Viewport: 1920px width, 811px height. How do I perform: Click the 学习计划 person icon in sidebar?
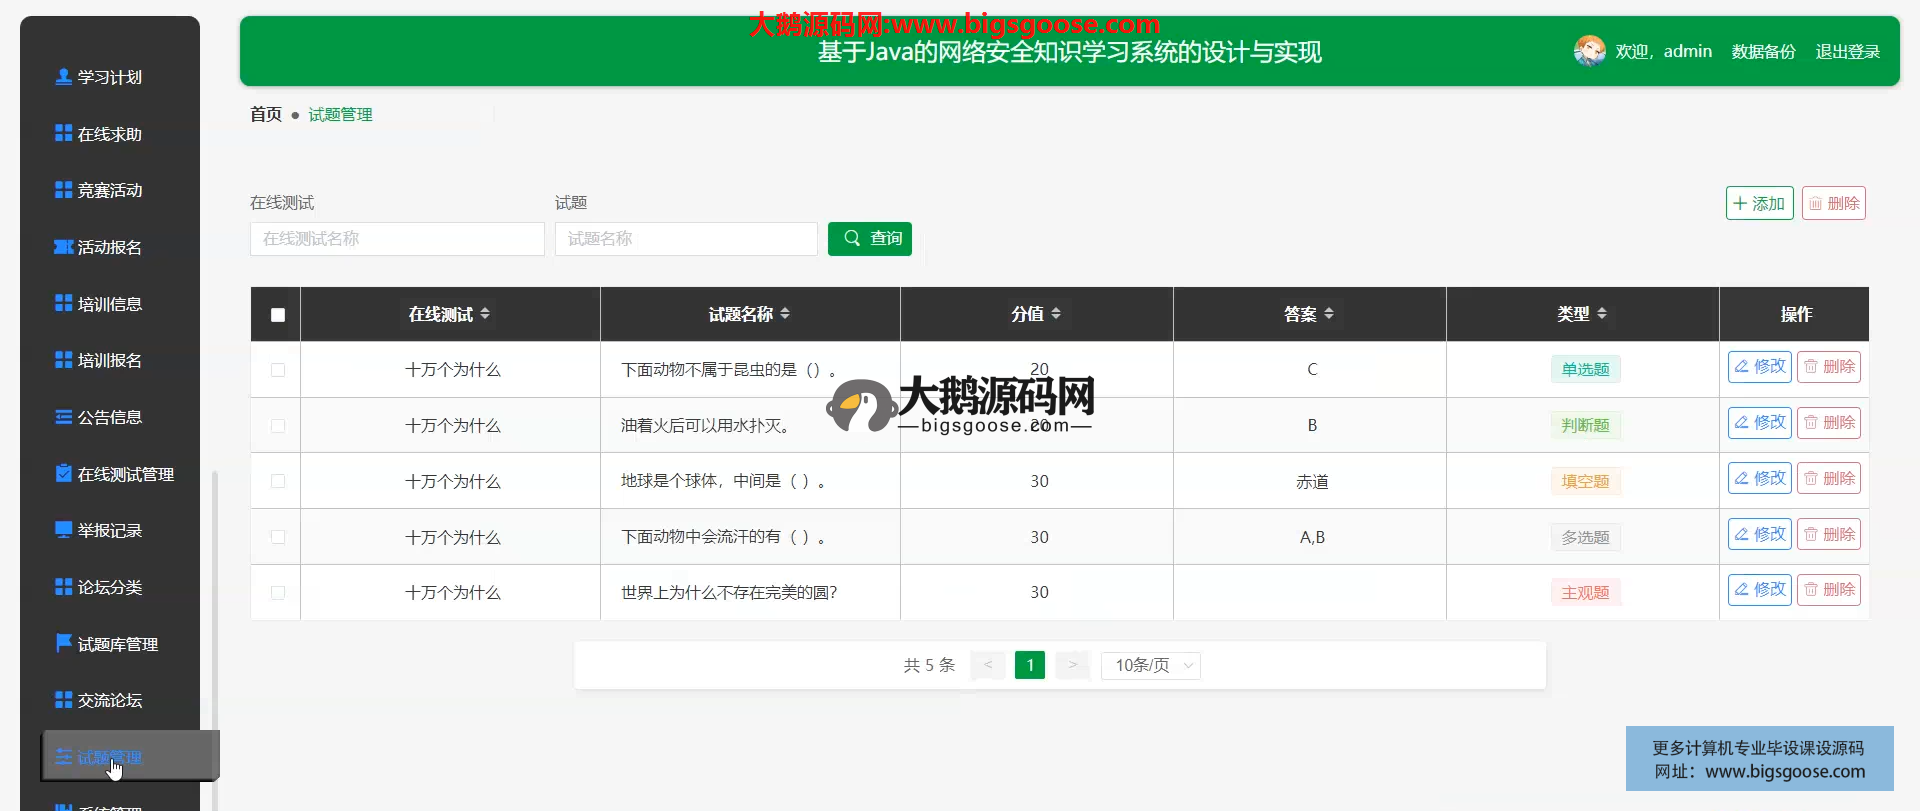(x=63, y=77)
